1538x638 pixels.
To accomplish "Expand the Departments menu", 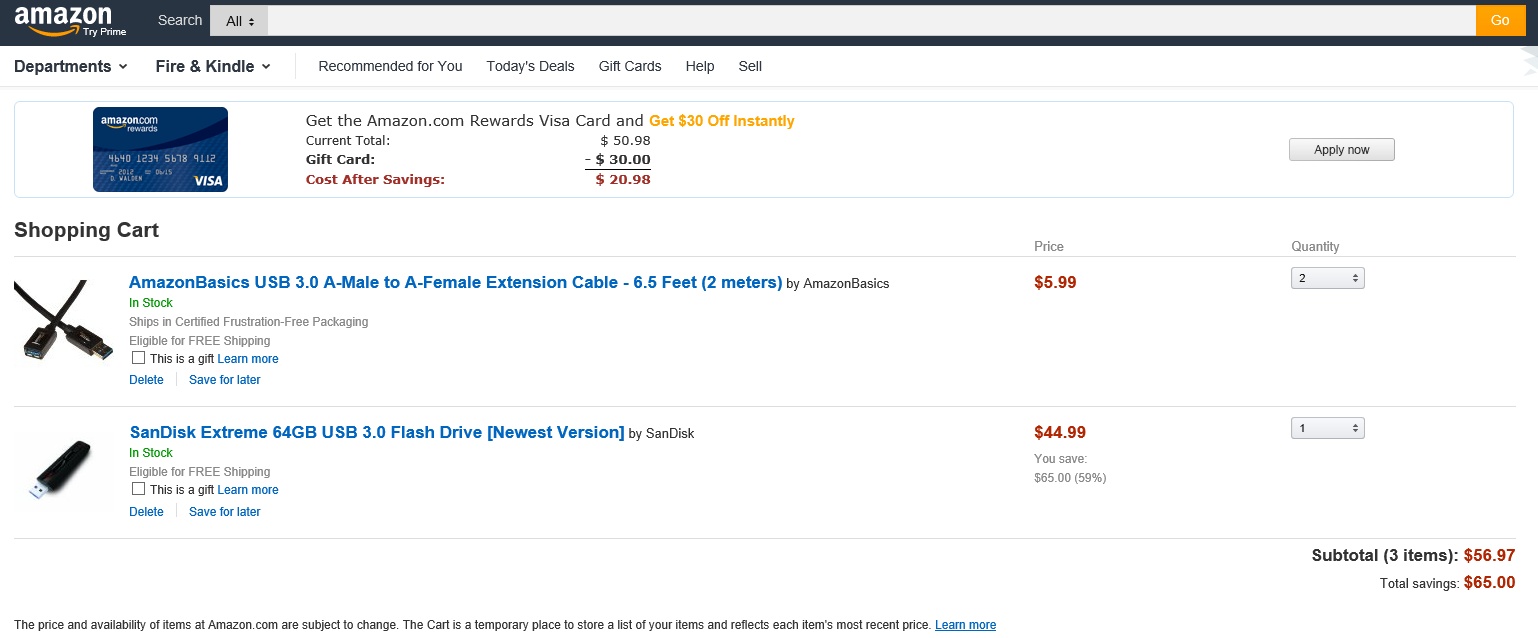I will [70, 66].
